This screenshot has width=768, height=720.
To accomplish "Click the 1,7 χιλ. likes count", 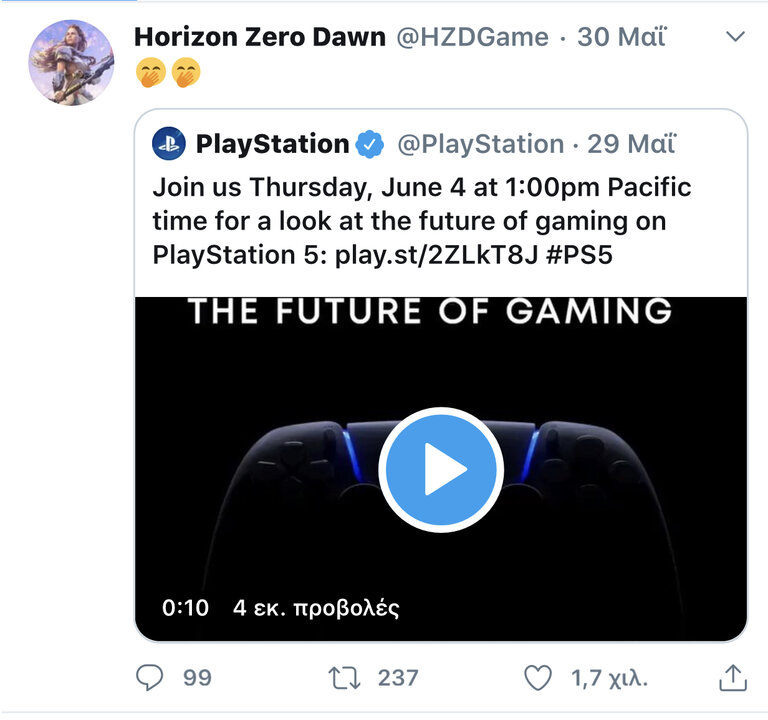I will [609, 678].
